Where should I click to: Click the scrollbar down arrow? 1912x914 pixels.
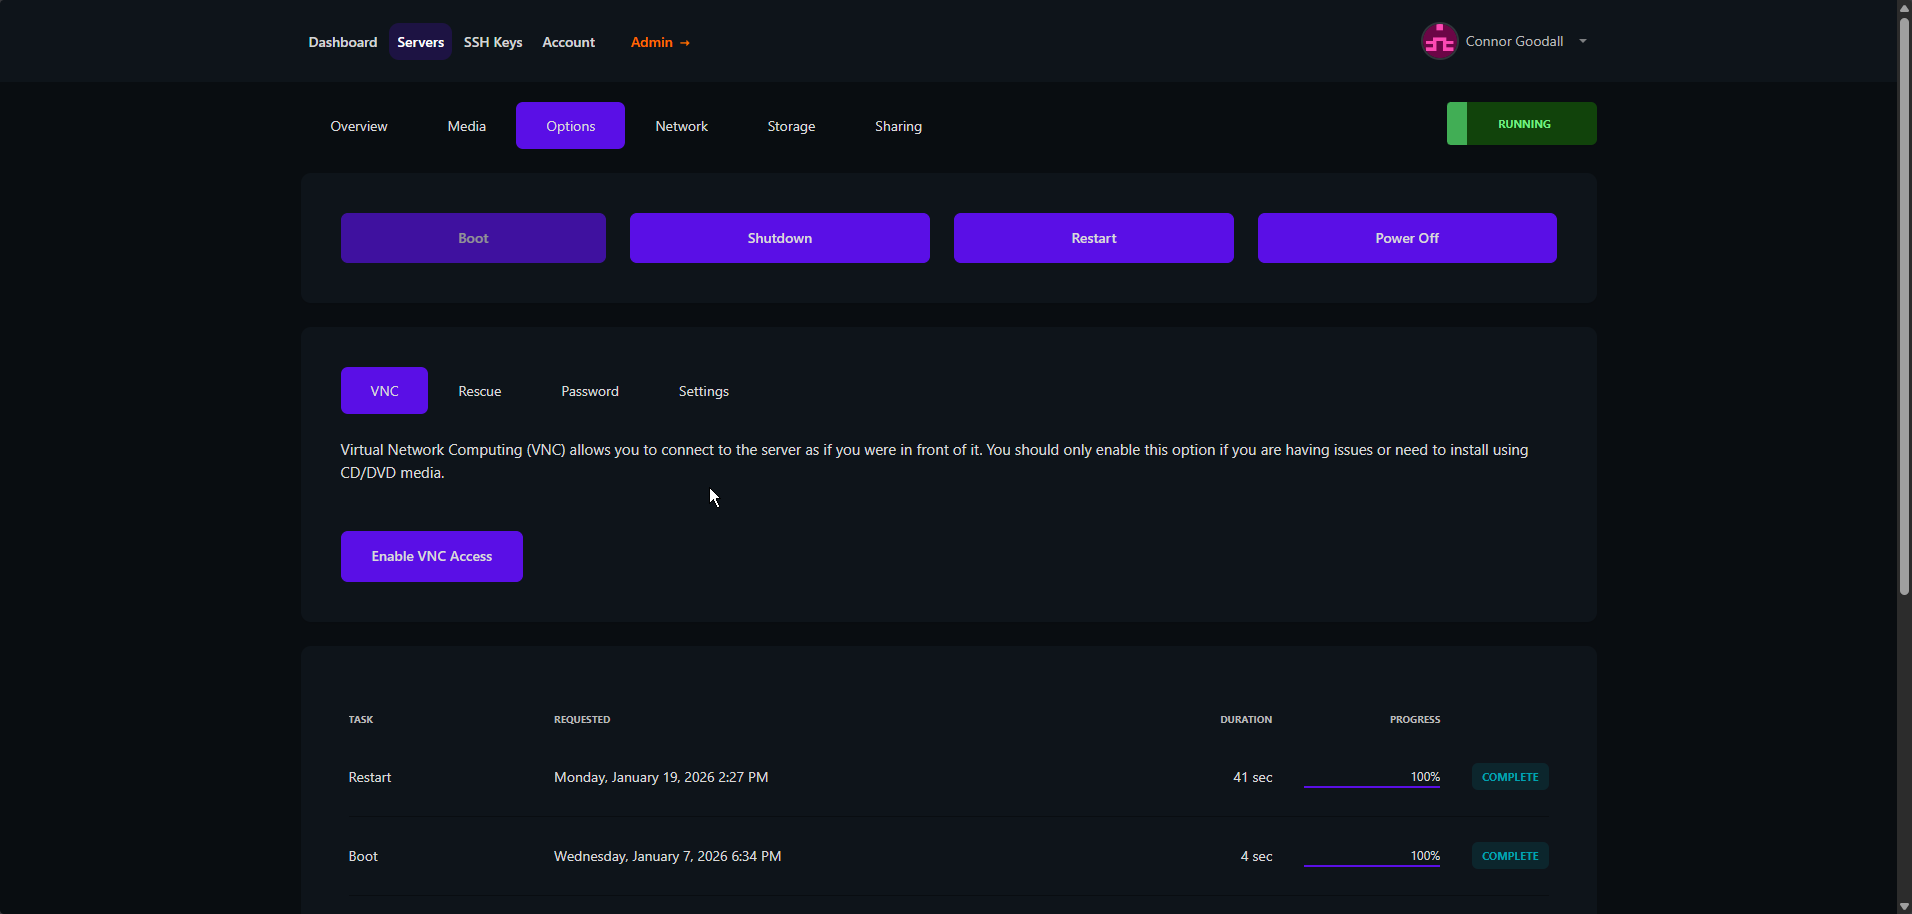[x=1904, y=906]
